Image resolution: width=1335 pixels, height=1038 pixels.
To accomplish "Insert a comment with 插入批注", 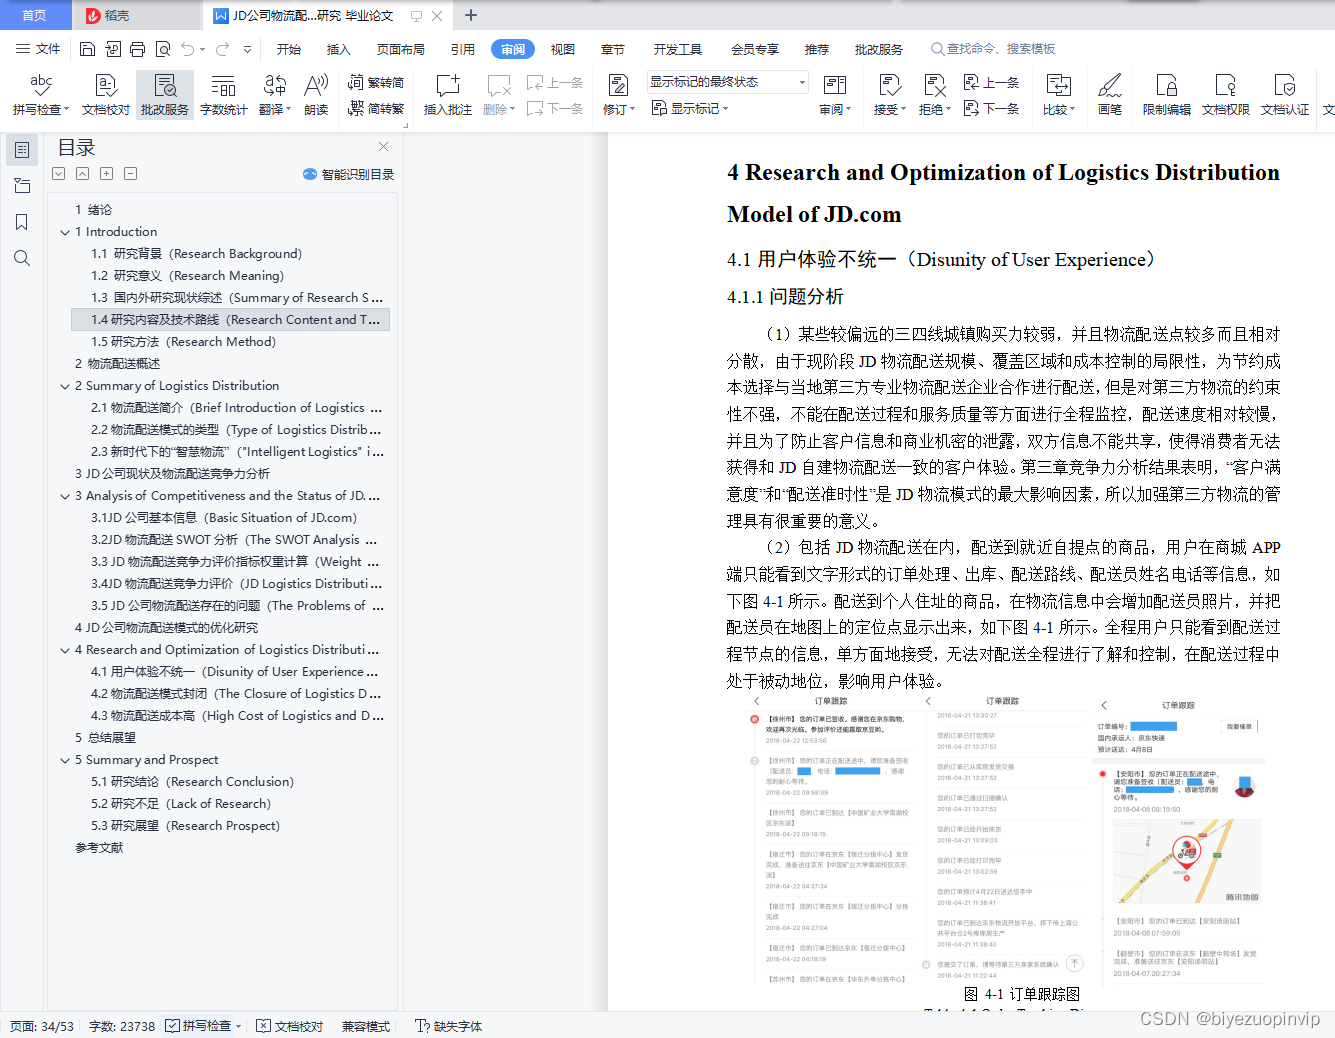I will 448,95.
